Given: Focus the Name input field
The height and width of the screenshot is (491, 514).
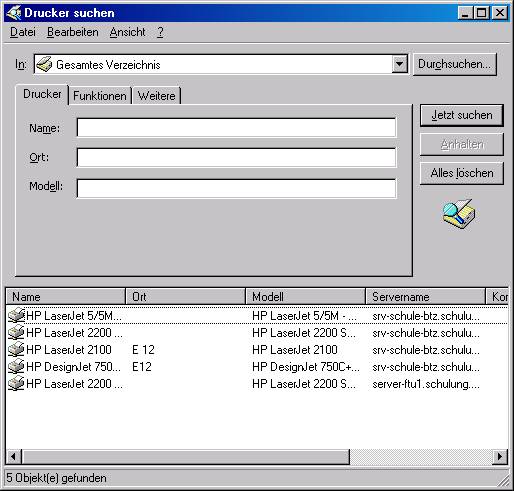Looking at the screenshot, I should coord(236,127).
